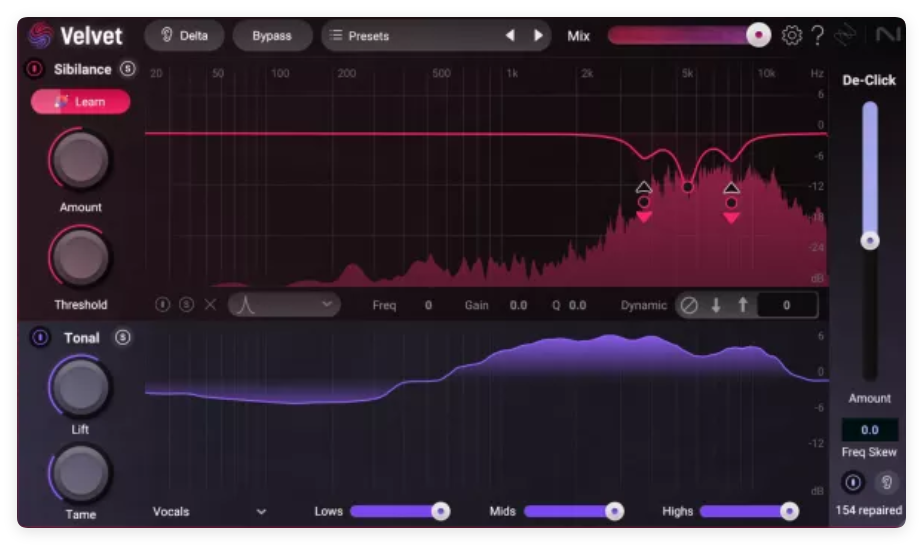The width and height of the screenshot is (923, 545).
Task: Go to previous preset arrow
Action: pos(510,35)
